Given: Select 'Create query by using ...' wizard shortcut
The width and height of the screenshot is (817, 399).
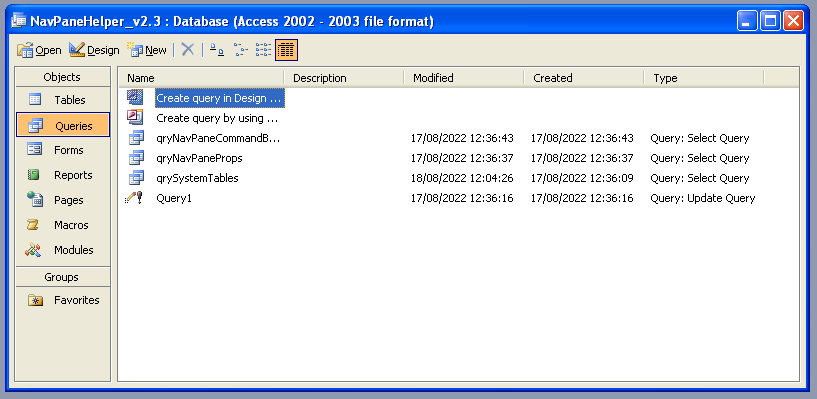Looking at the screenshot, I should [x=217, y=118].
